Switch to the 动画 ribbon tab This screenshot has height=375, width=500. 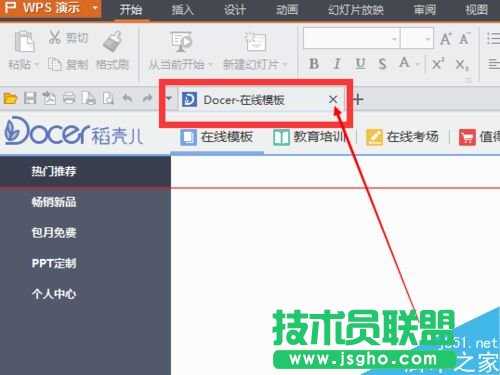[287, 10]
